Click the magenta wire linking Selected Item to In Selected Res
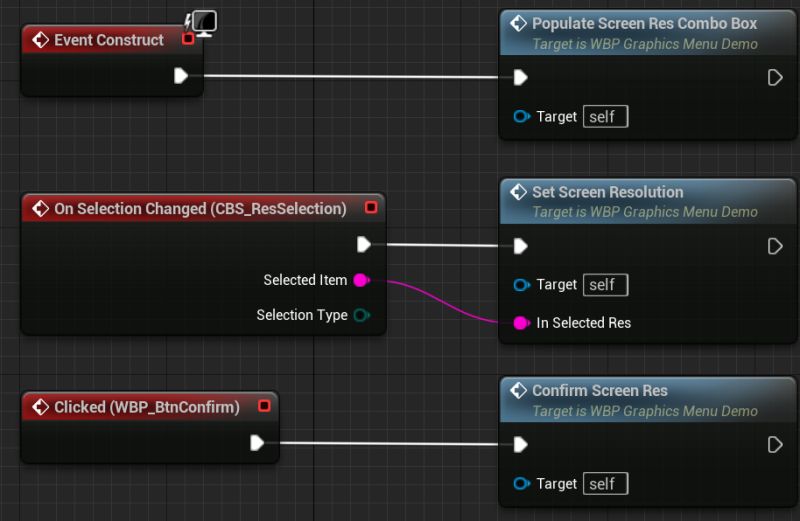 coord(439,300)
